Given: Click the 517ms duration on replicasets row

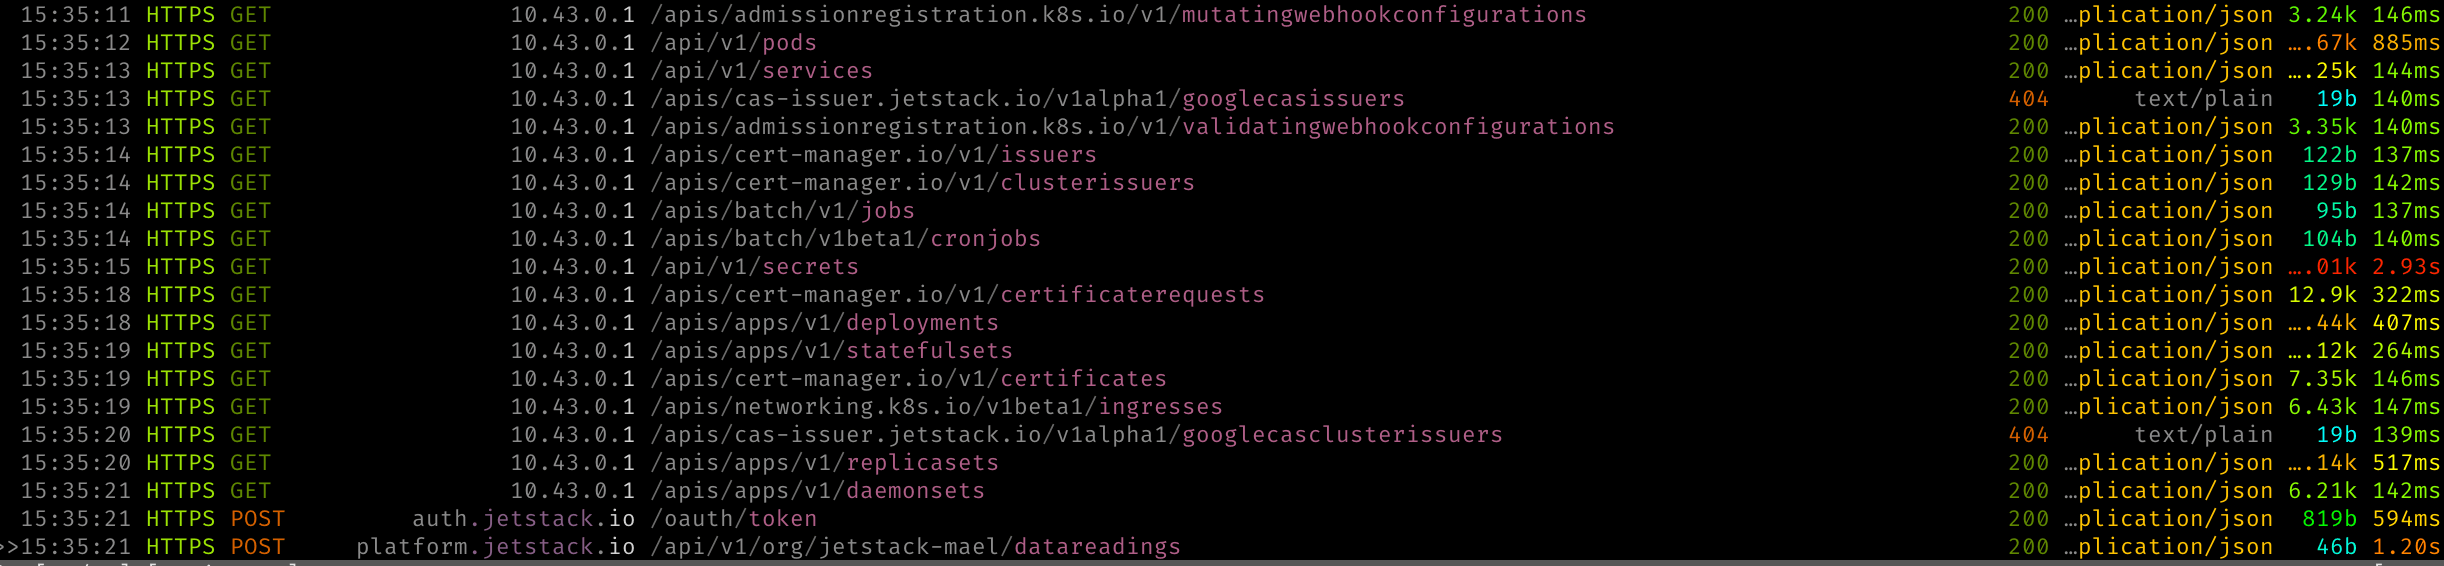Looking at the screenshot, I should tap(2406, 463).
